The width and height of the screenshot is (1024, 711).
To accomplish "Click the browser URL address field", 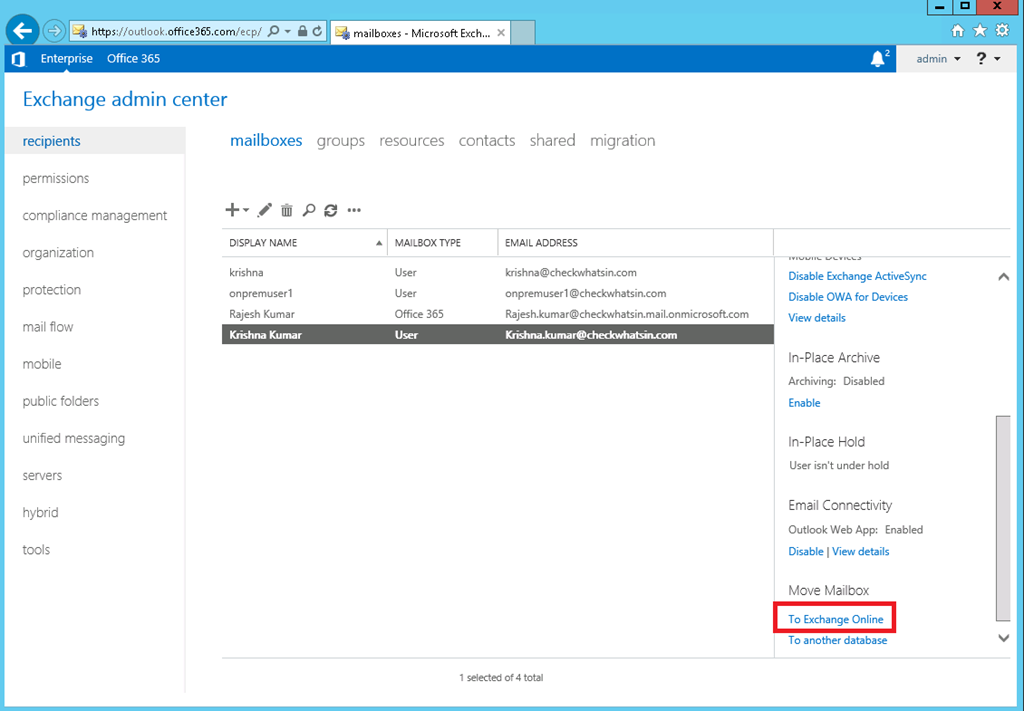I will coord(176,31).
